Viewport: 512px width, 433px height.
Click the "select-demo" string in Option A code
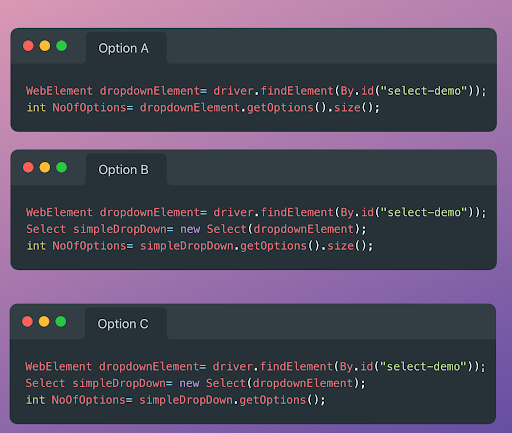pos(424,91)
